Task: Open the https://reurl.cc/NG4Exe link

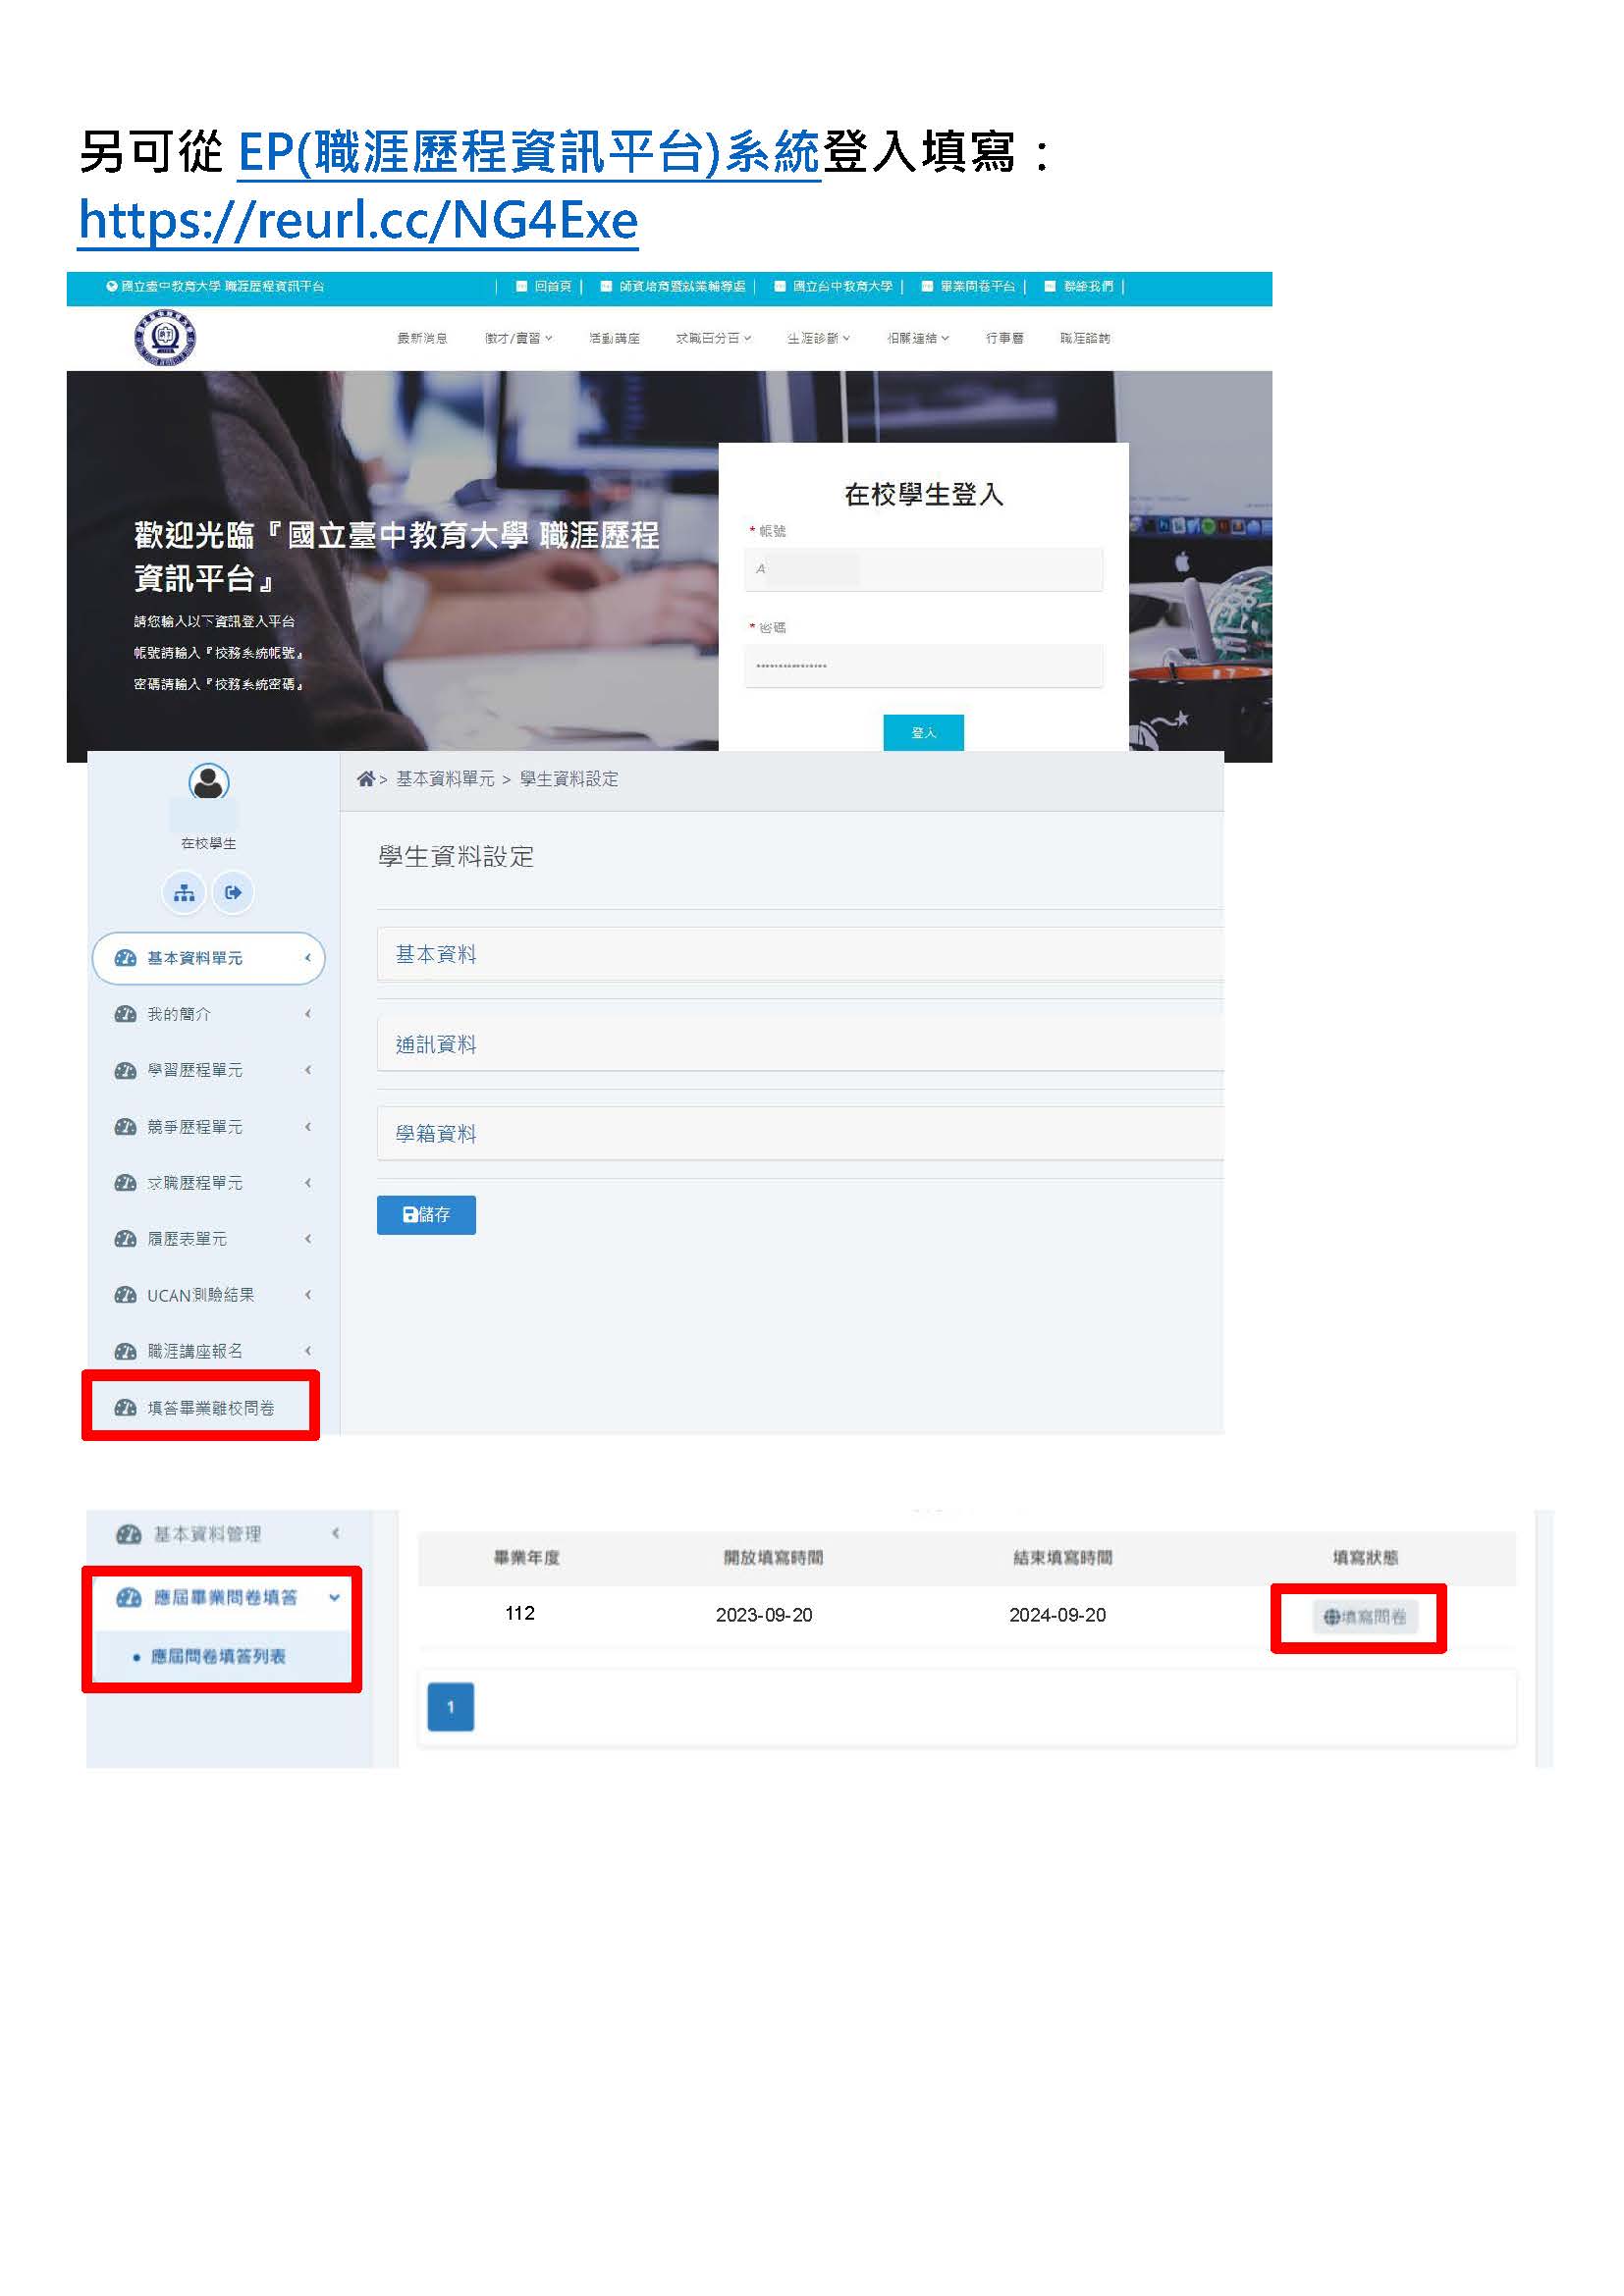Action: [358, 220]
